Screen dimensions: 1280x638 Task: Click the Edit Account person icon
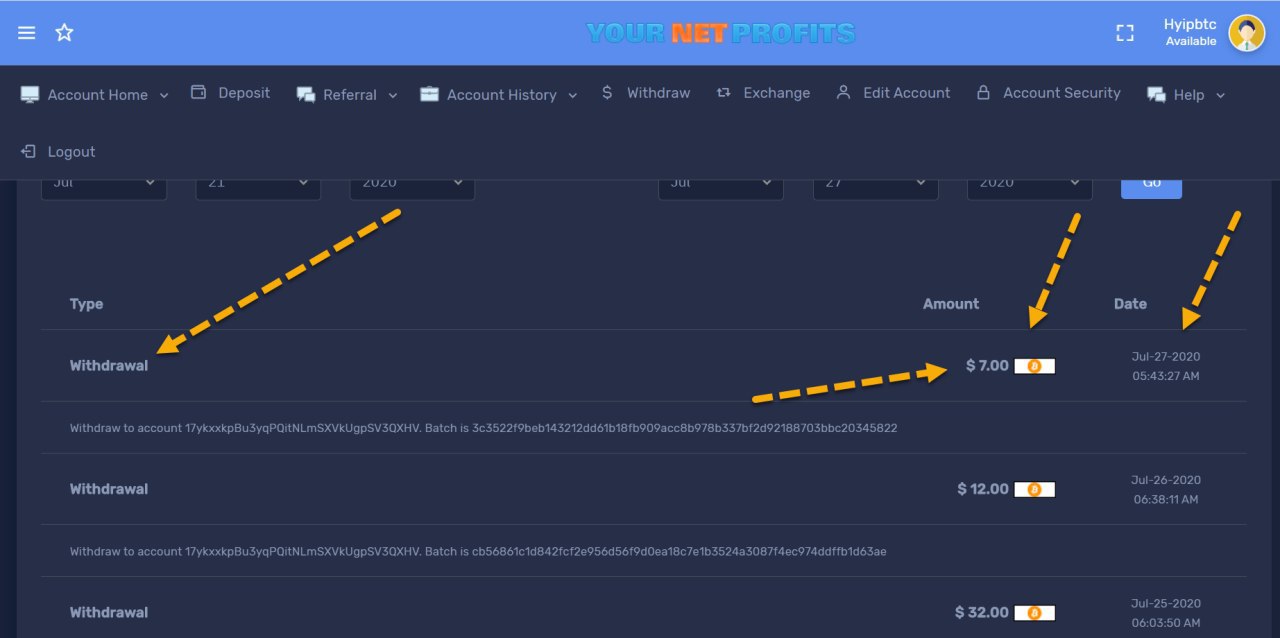[x=843, y=92]
